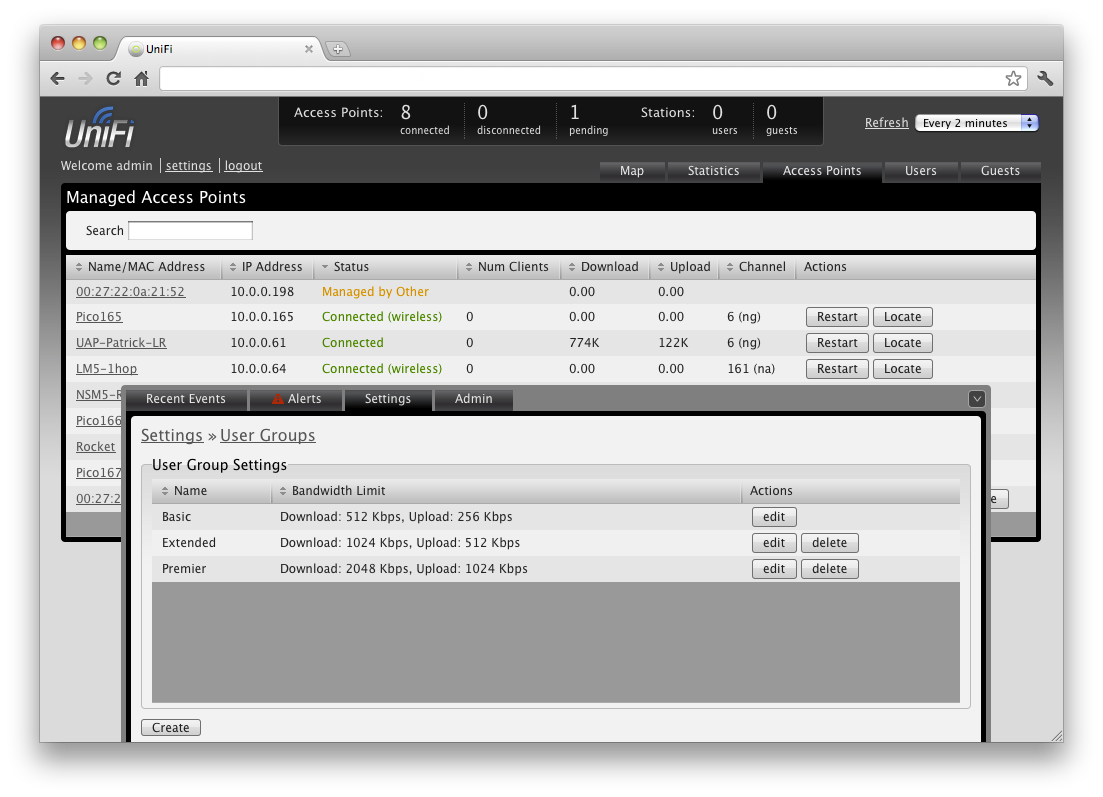Go back with the browser back arrow

[x=58, y=79]
